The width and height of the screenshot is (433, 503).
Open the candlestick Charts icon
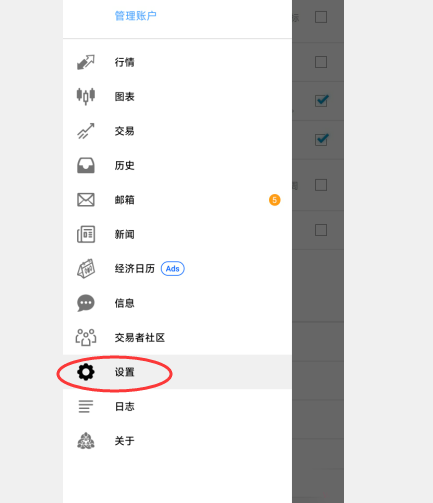(86, 96)
